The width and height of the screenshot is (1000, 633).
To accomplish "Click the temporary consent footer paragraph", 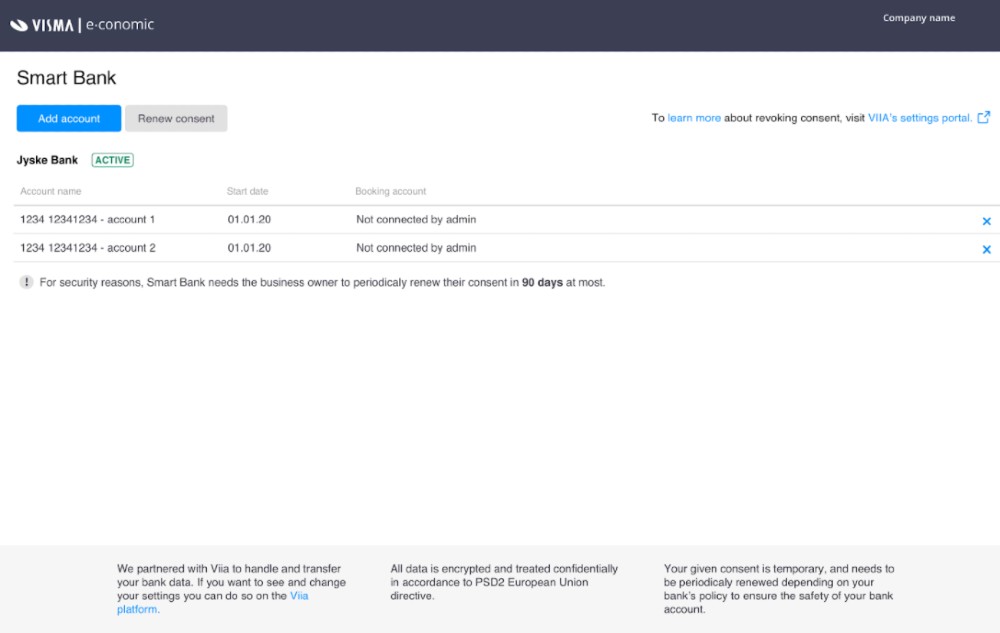I will point(779,588).
